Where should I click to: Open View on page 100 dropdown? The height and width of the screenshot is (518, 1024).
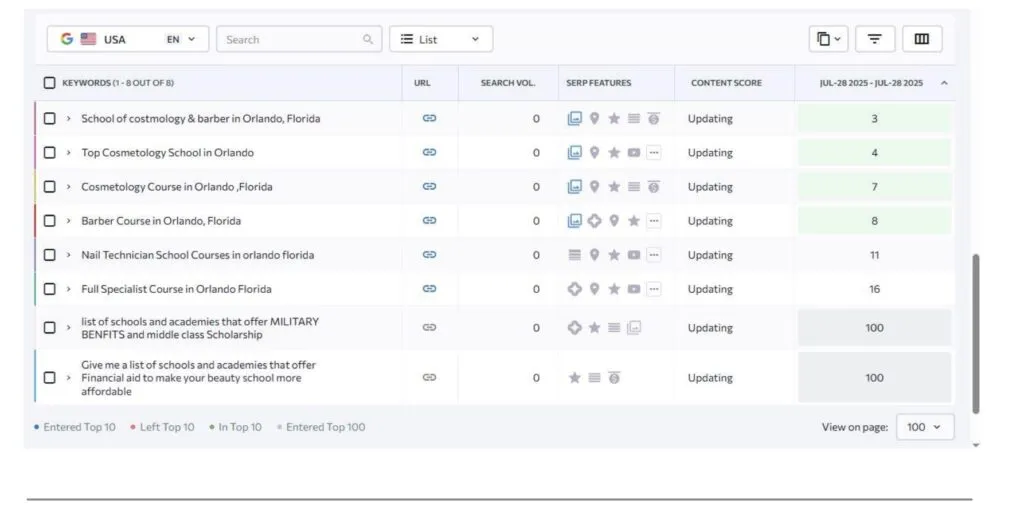coord(925,427)
